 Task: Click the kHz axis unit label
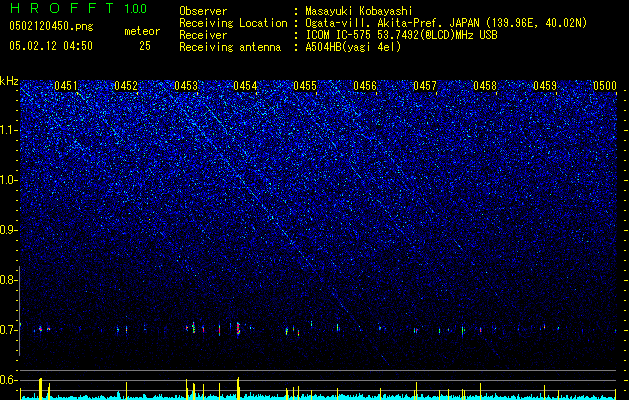pyautogui.click(x=9, y=81)
